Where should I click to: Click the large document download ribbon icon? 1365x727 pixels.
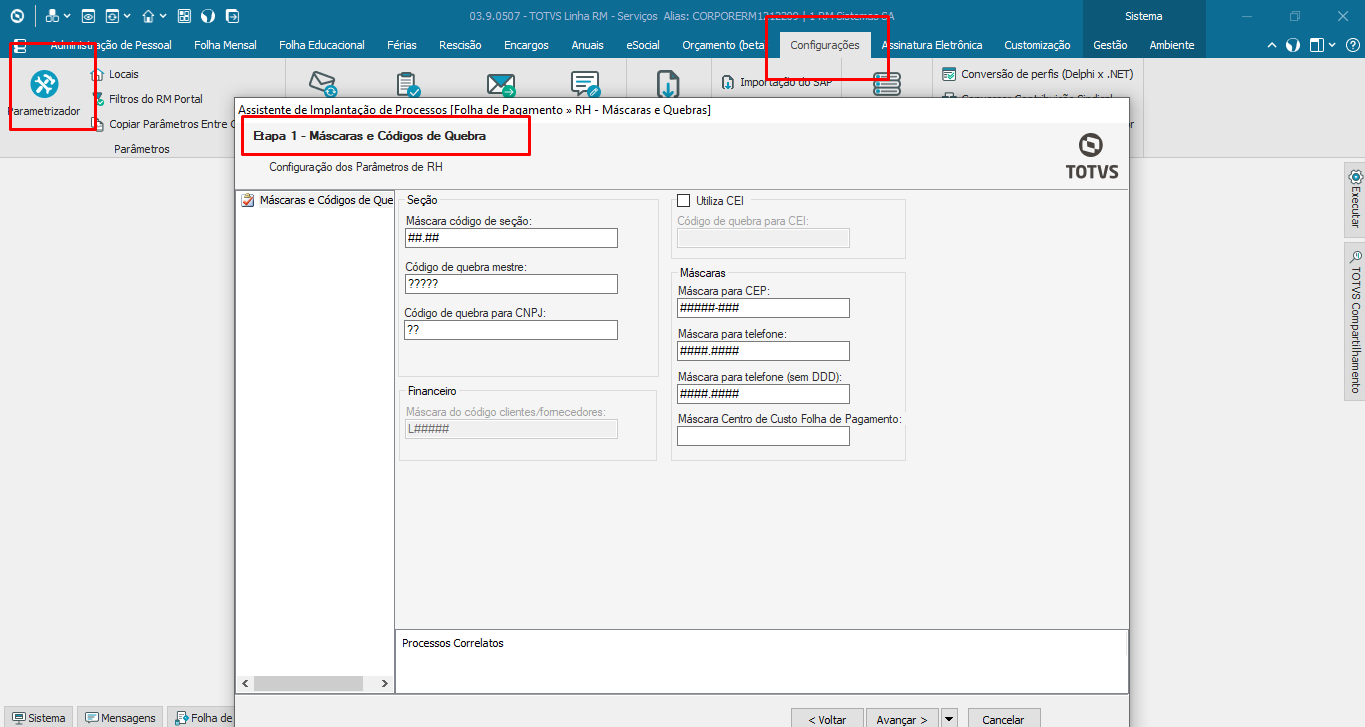pyautogui.click(x=668, y=84)
